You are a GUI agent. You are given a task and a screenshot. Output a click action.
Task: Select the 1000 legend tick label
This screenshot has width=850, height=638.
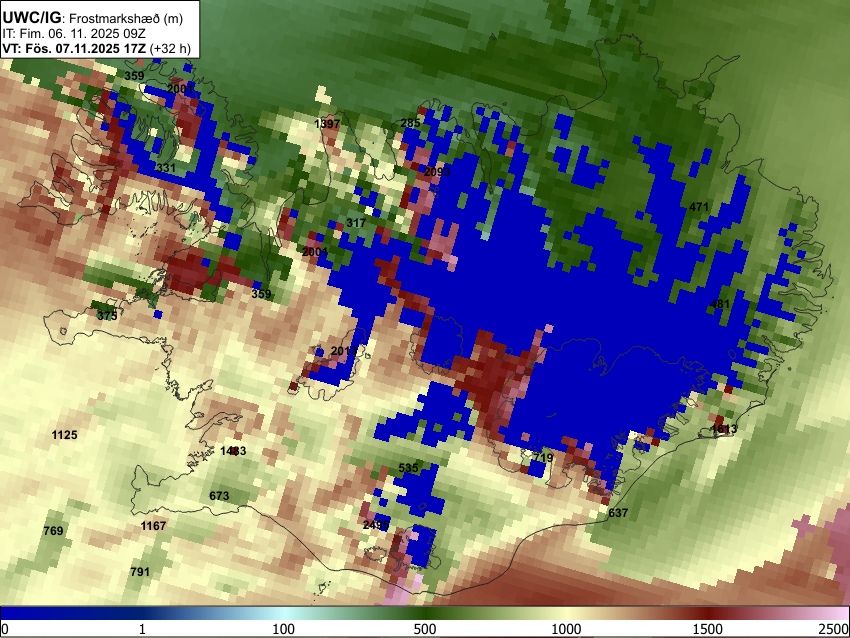[x=566, y=629]
